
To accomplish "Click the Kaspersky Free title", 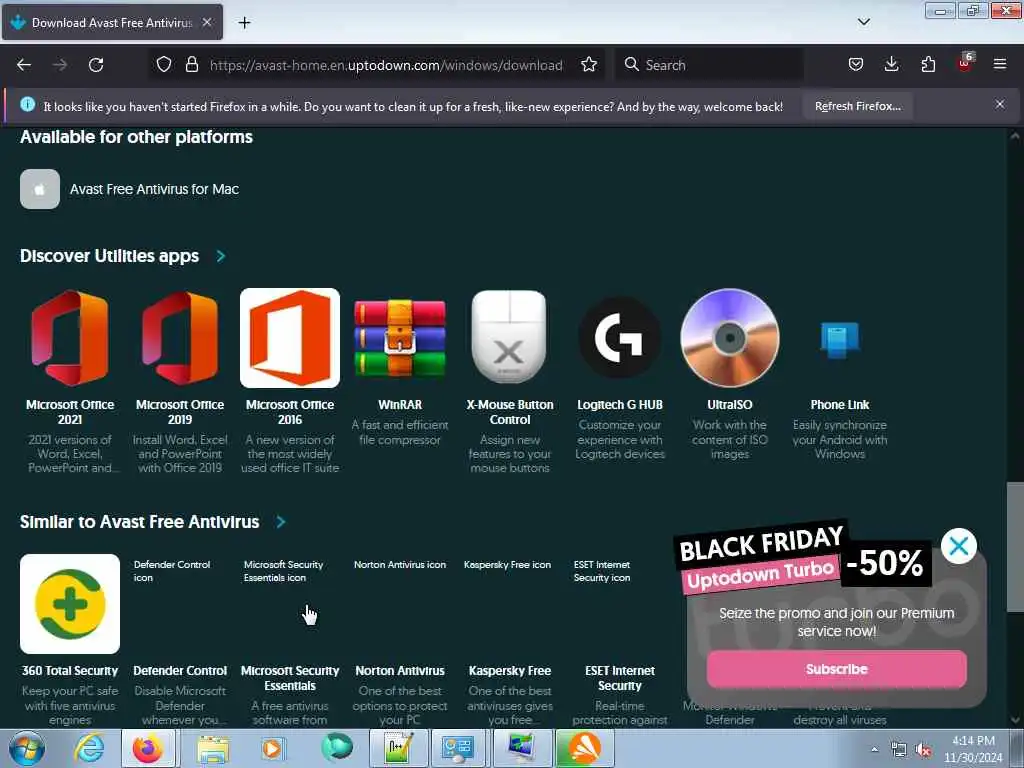I will coord(509,671).
